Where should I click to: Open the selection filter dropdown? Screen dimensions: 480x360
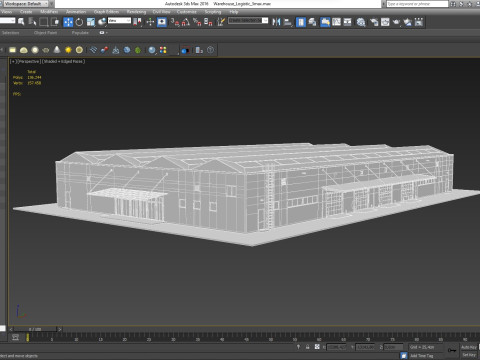[x=7, y=21]
